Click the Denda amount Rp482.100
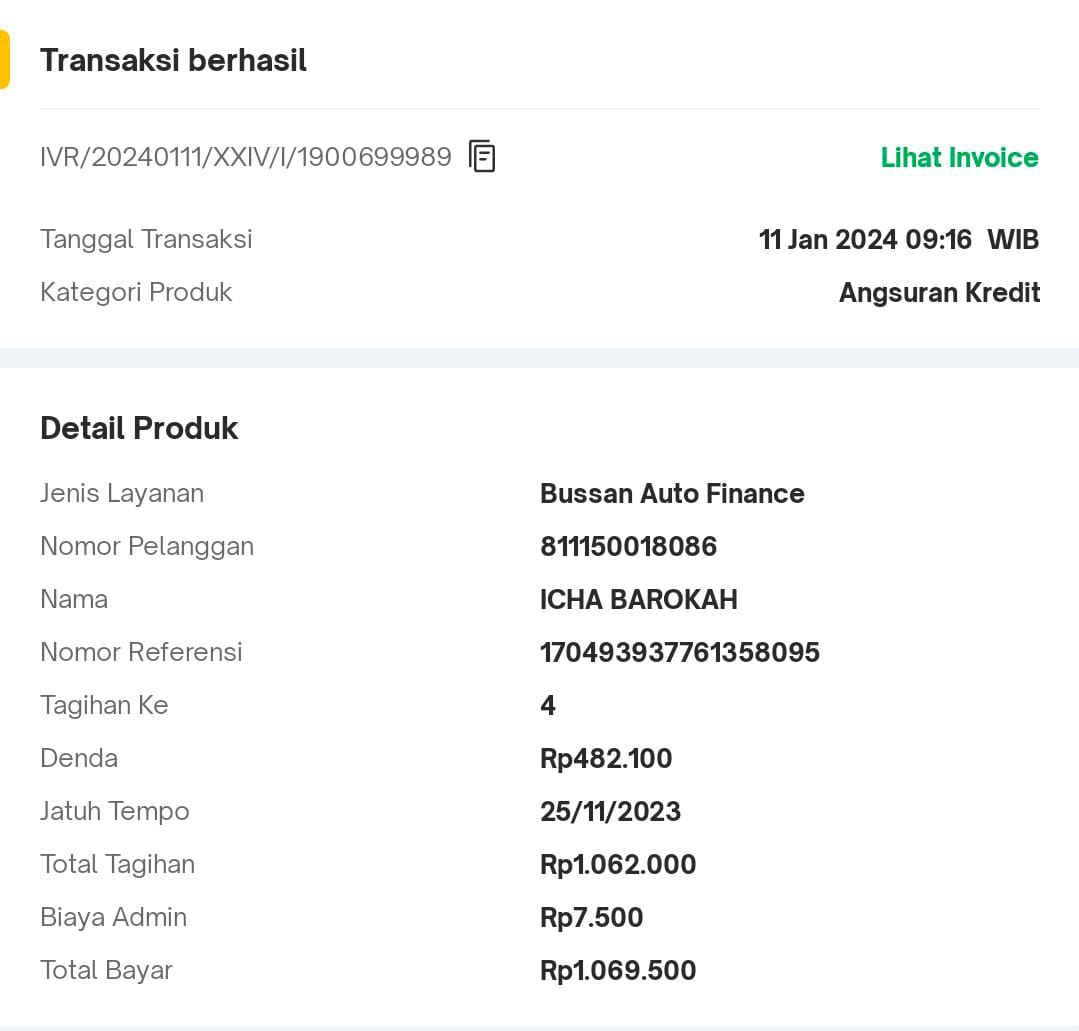This screenshot has width=1079, height=1031. click(x=606, y=758)
